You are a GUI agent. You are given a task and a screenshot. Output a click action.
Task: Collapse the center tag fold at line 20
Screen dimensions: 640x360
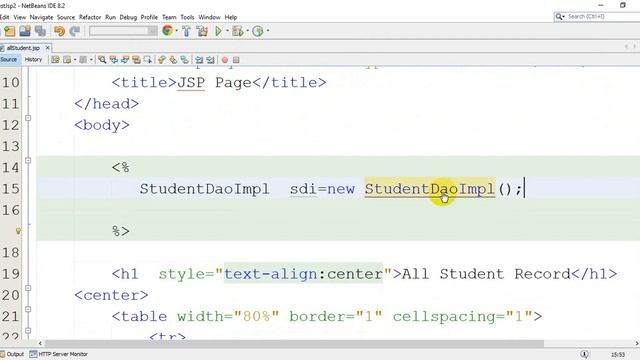click(x=28, y=288)
